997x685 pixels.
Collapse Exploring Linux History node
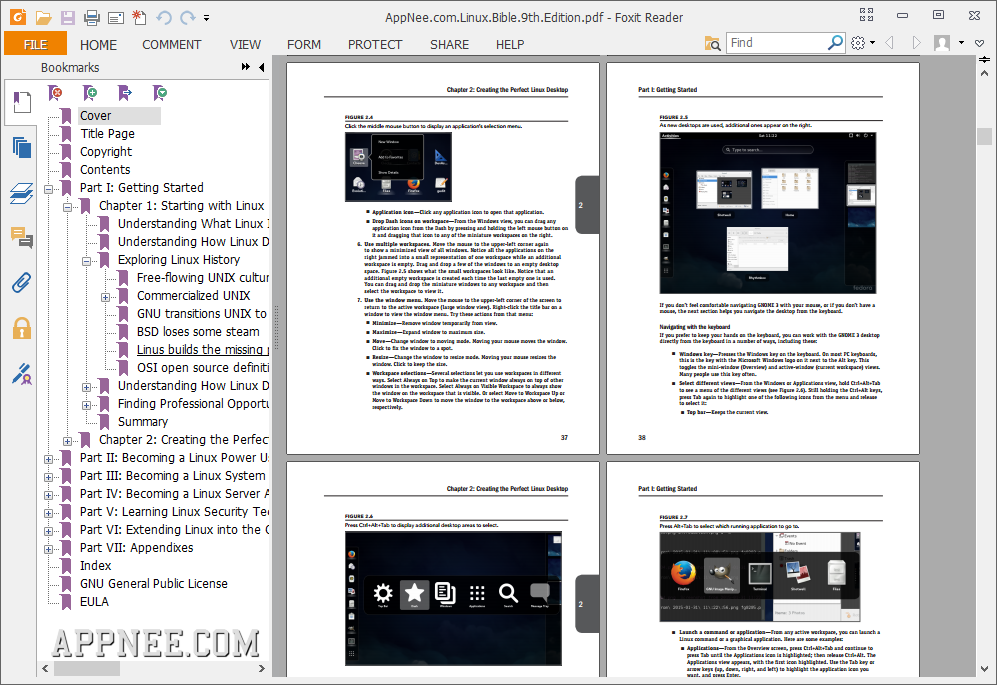click(x=86, y=261)
